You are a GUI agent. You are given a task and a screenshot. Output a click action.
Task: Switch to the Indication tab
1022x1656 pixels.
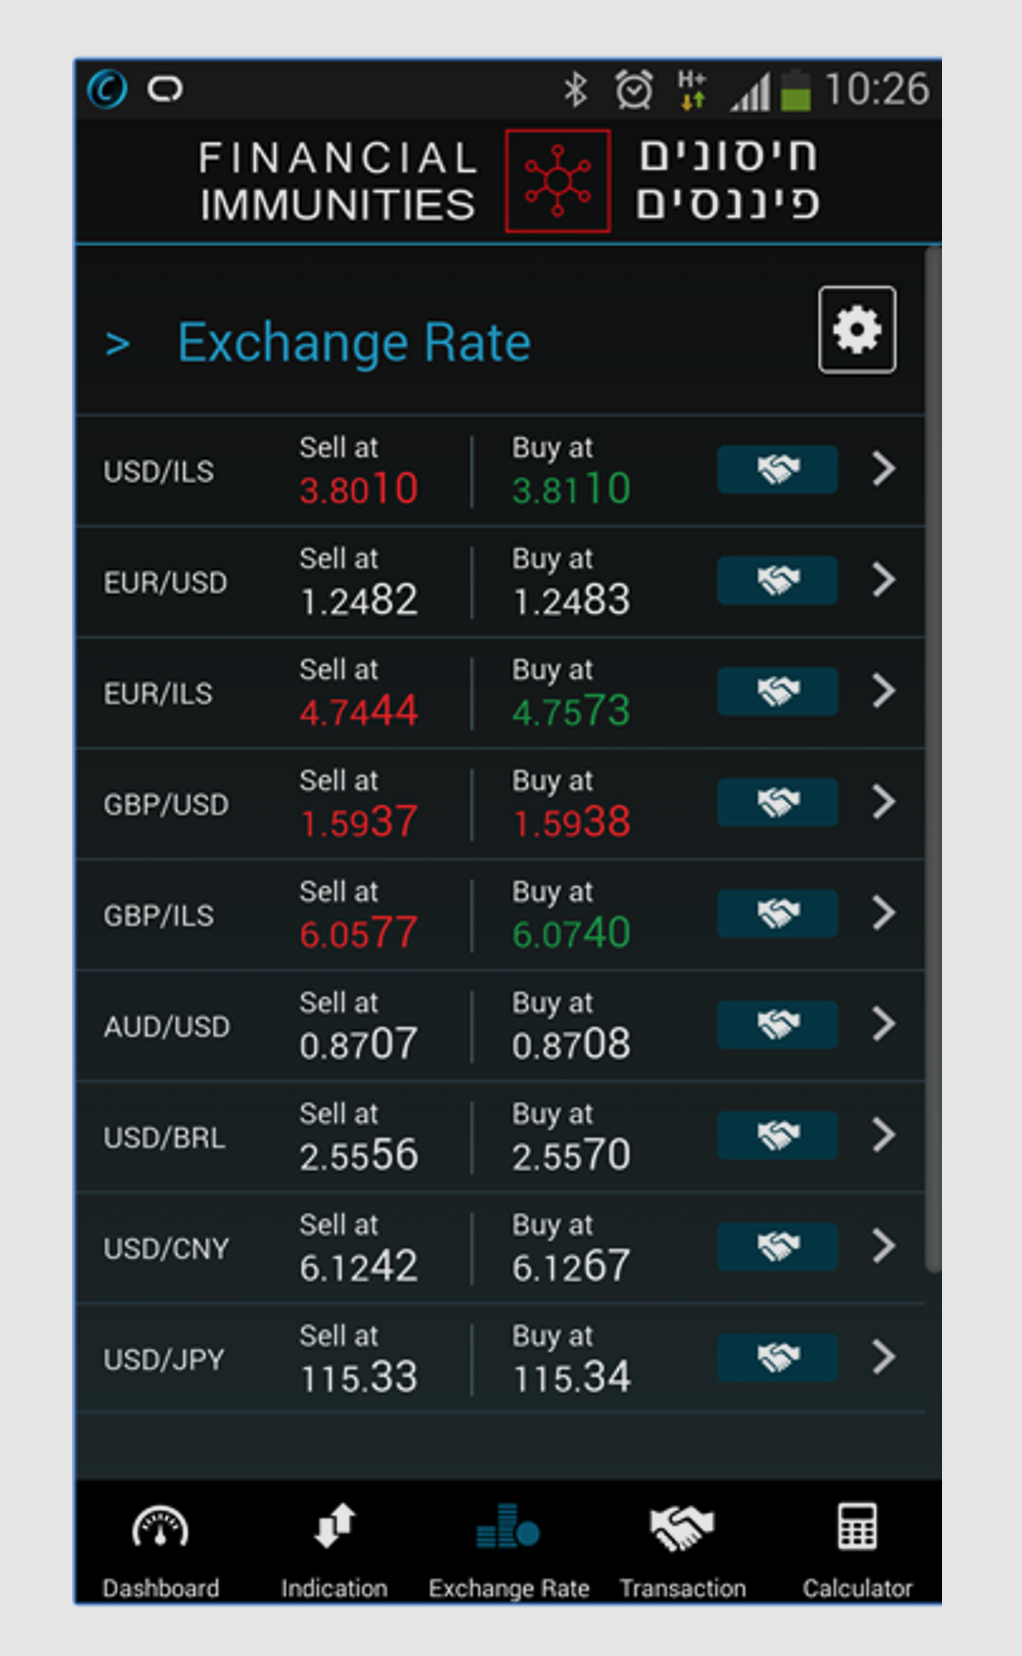coord(334,1550)
